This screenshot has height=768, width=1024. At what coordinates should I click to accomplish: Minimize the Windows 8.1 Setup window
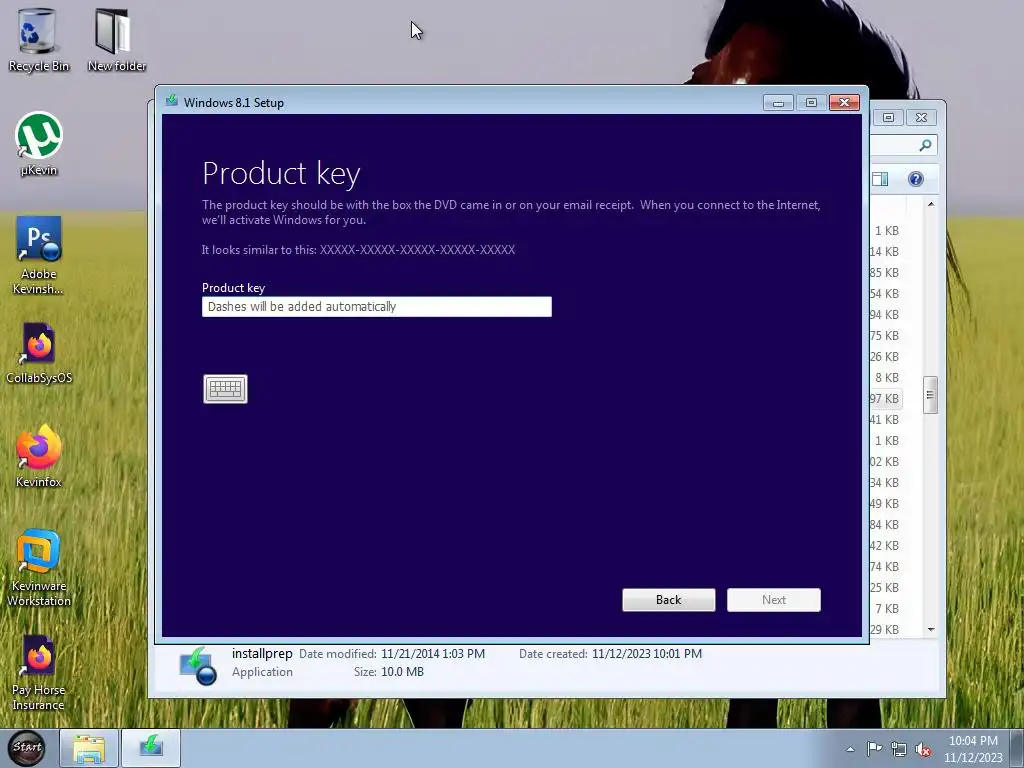pyautogui.click(x=778, y=103)
